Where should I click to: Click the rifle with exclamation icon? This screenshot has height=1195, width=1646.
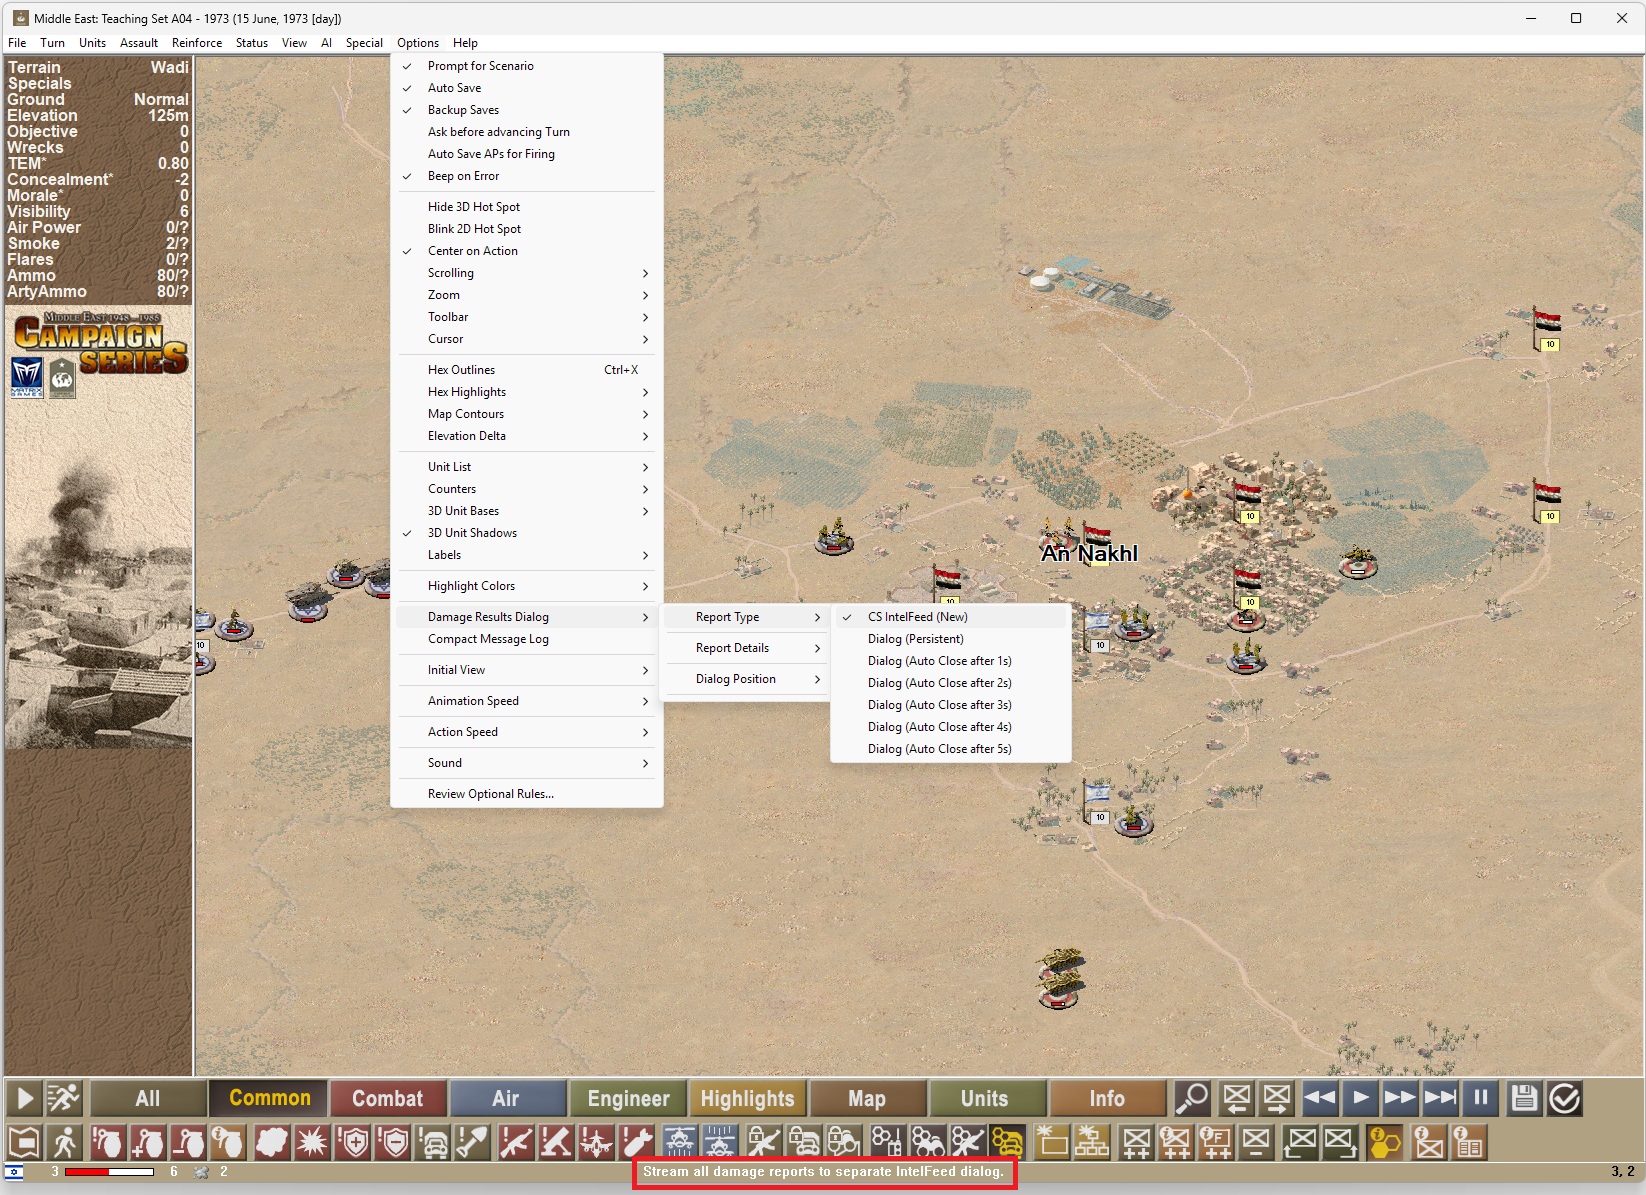516,1141
